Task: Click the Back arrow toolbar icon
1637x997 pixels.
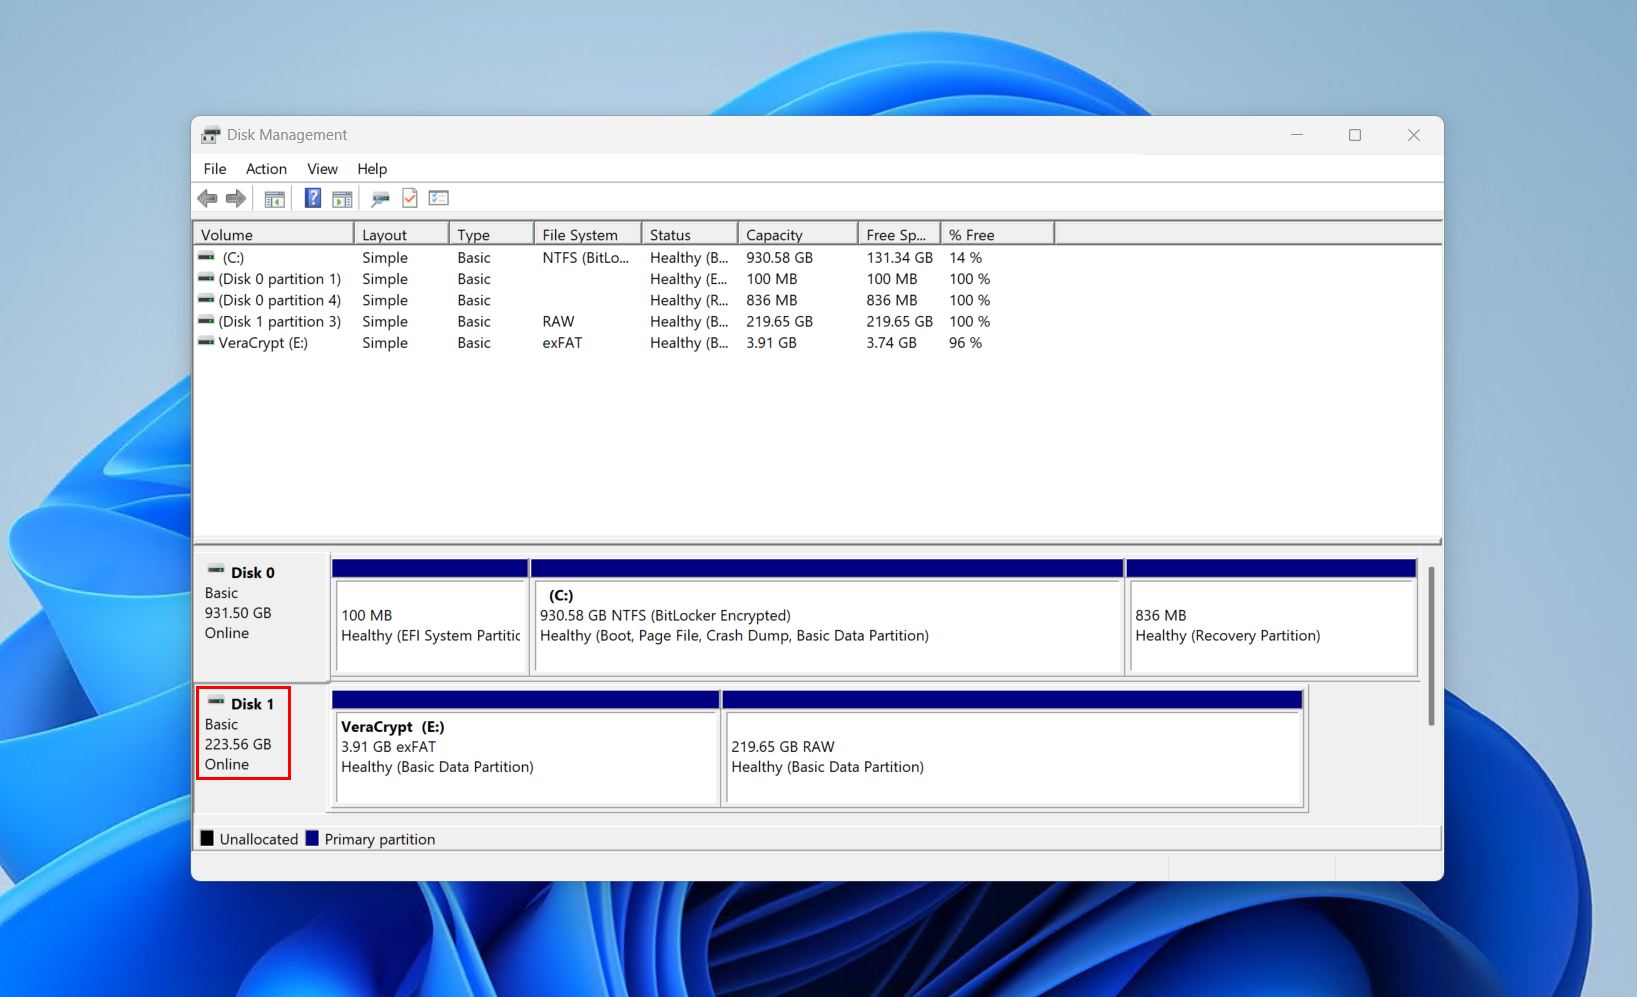Action: coord(207,198)
